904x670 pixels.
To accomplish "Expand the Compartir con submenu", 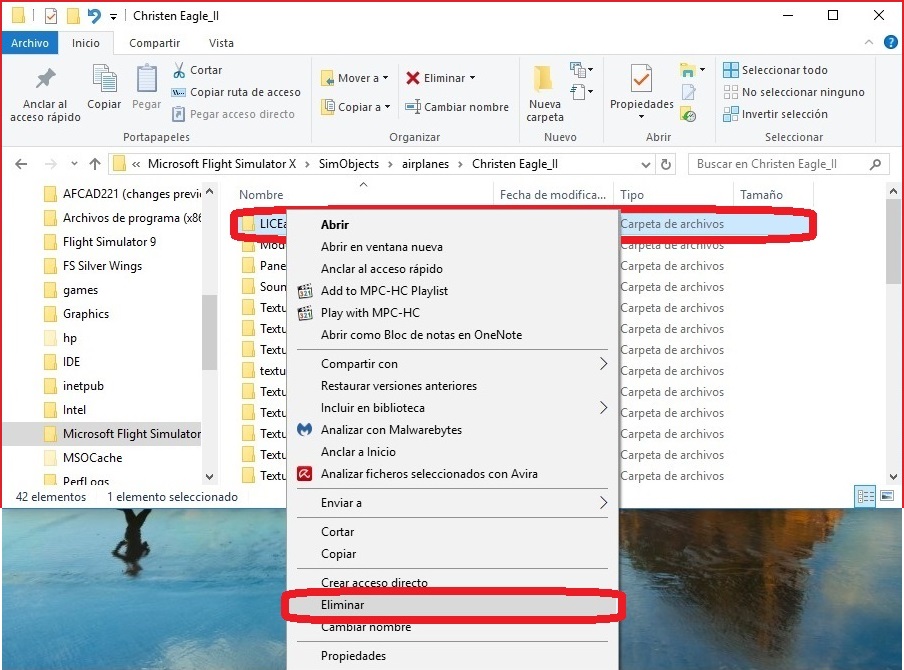I will (x=453, y=364).
